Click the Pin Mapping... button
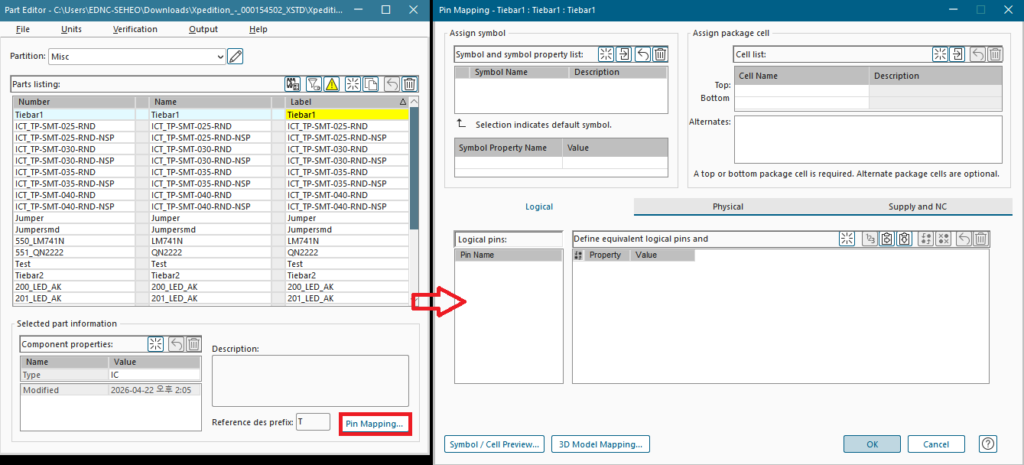Viewport: 1024px width, 465px height. (x=374, y=424)
